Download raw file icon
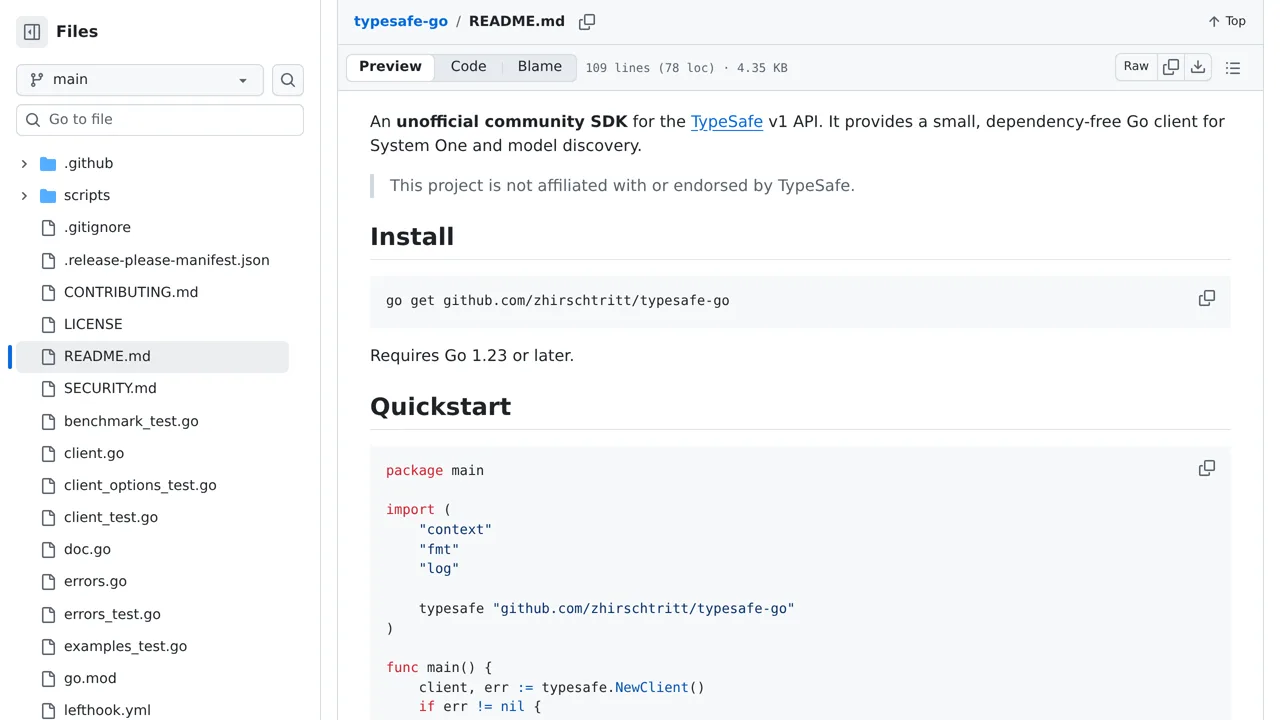Screen dimensions: 1280x720 click(1198, 67)
